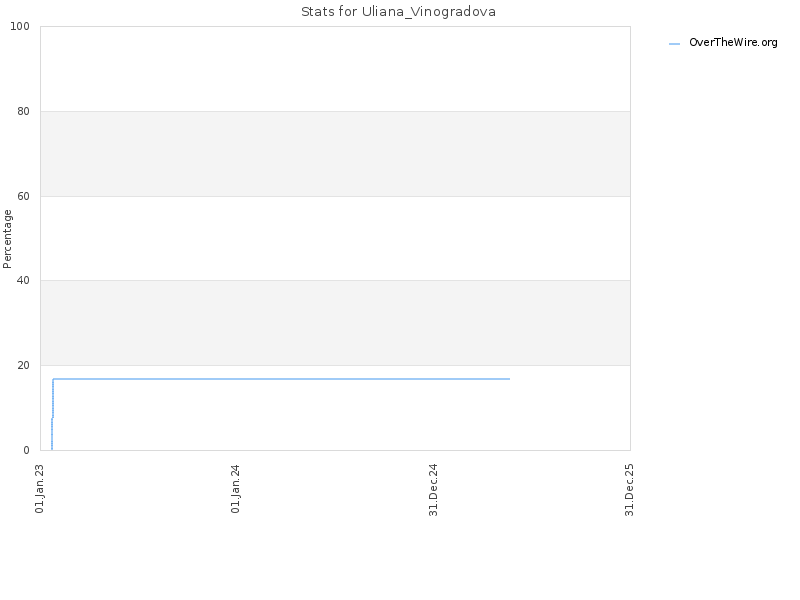Screen dimensions: 800x600
Task: Select the 31.Dec.24 x-axis date label
Action: click(x=433, y=489)
